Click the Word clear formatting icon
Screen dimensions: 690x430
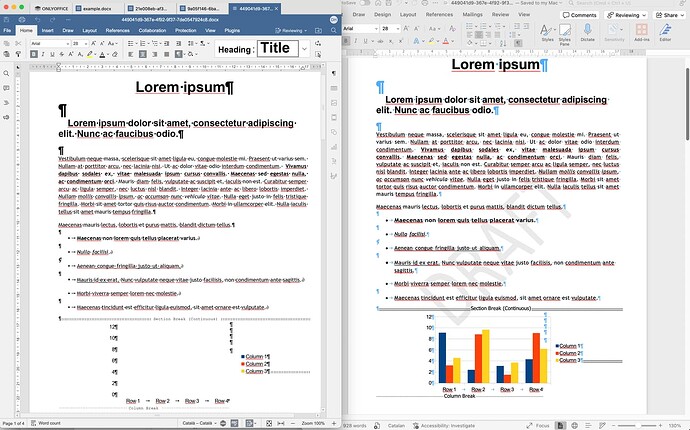(452, 29)
